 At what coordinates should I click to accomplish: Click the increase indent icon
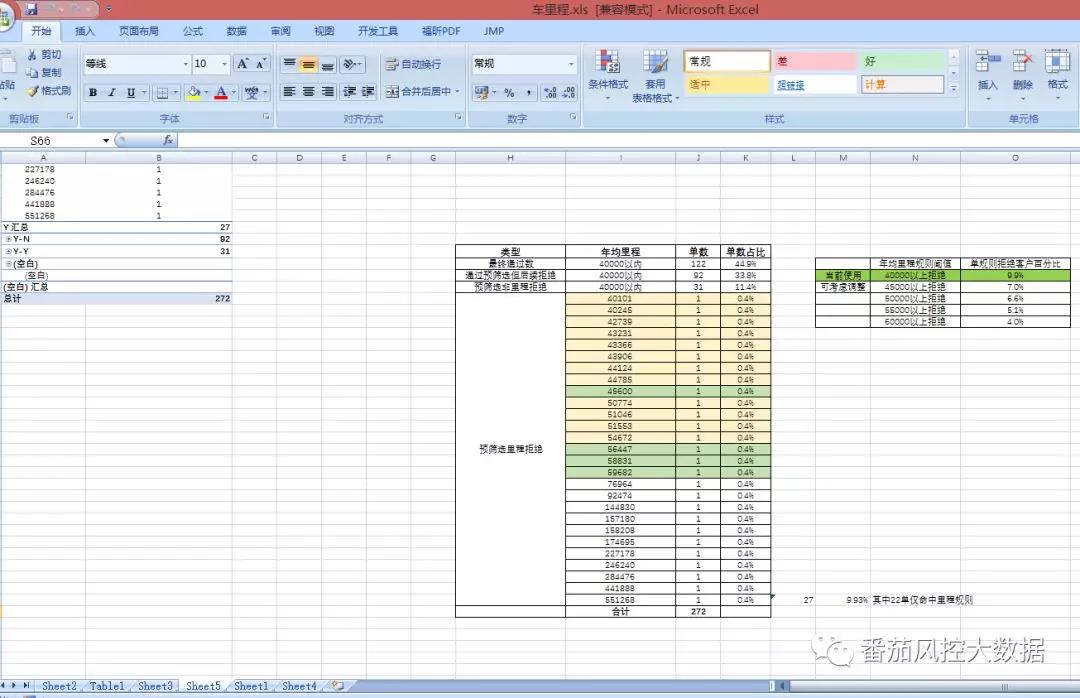click(x=368, y=92)
